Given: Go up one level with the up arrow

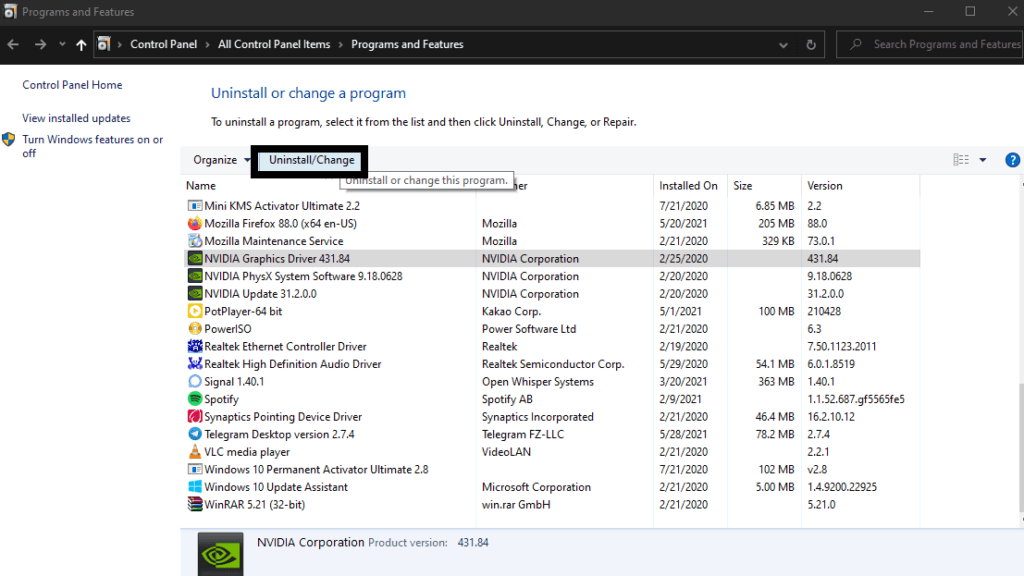Looking at the screenshot, I should tap(81, 44).
